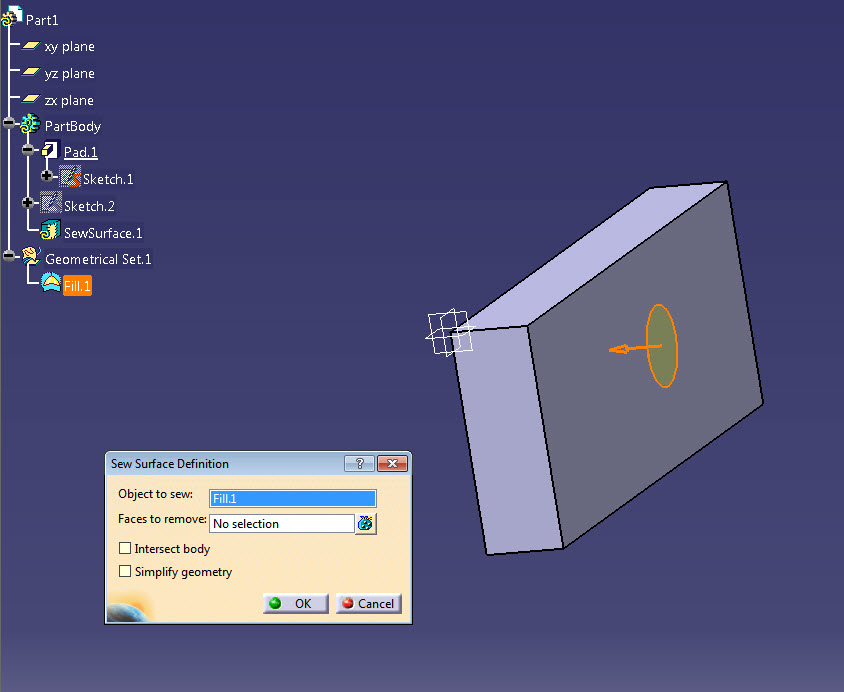844x692 pixels.
Task: Click the Object to sew field
Action: 293,498
